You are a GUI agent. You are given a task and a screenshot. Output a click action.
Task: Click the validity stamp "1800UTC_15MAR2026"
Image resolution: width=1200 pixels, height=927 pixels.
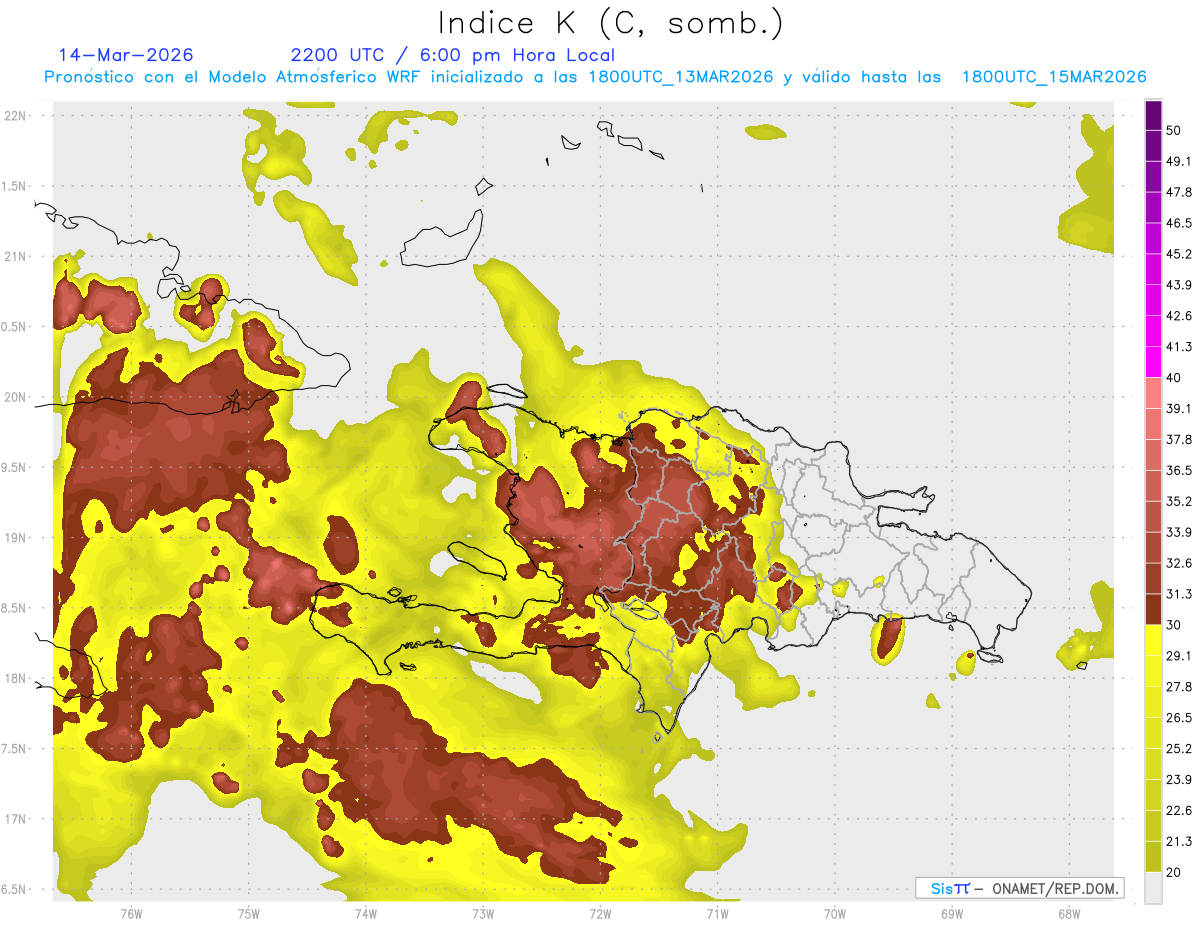pyautogui.click(x=1054, y=77)
